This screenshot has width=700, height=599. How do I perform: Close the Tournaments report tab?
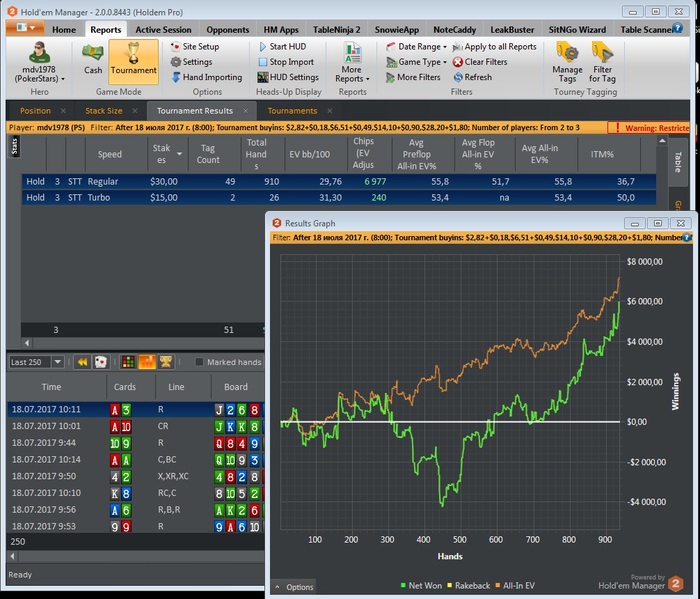(x=329, y=111)
